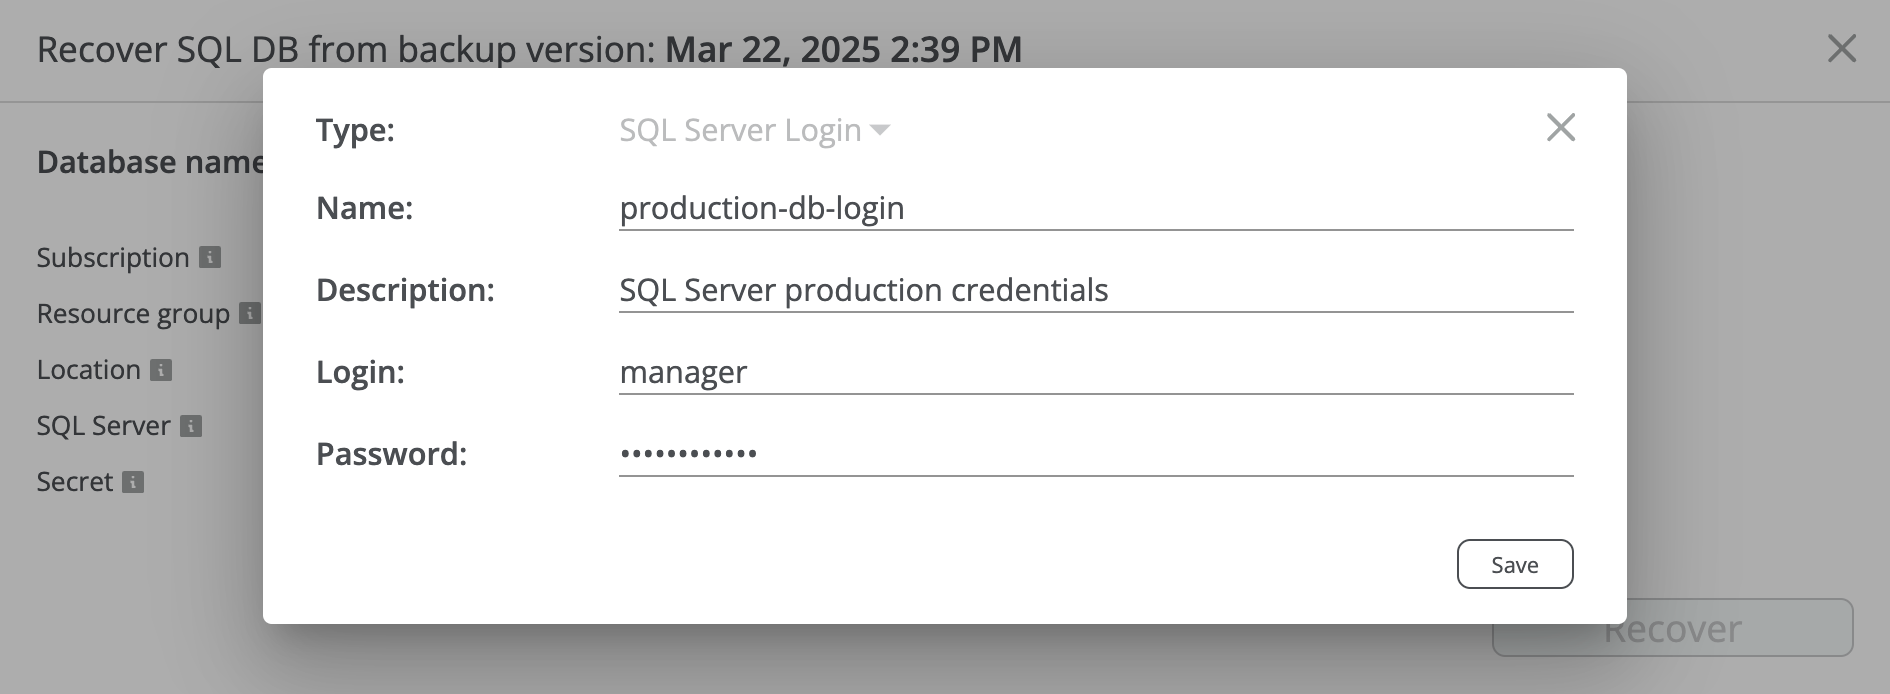Click the Name: label
The width and height of the screenshot is (1890, 694).
364,208
